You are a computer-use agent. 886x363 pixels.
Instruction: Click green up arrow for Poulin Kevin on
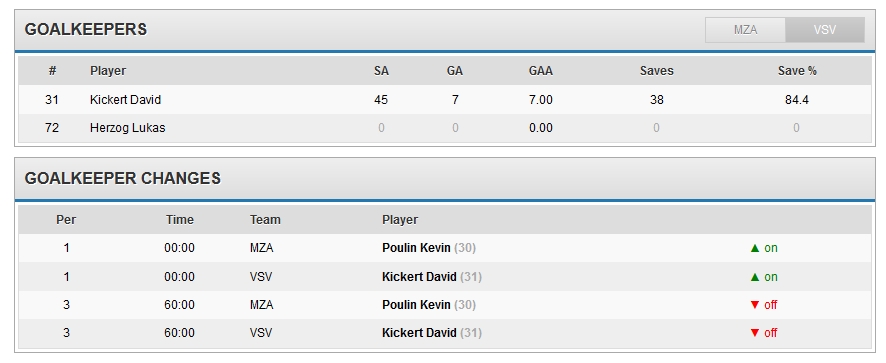tap(754, 248)
